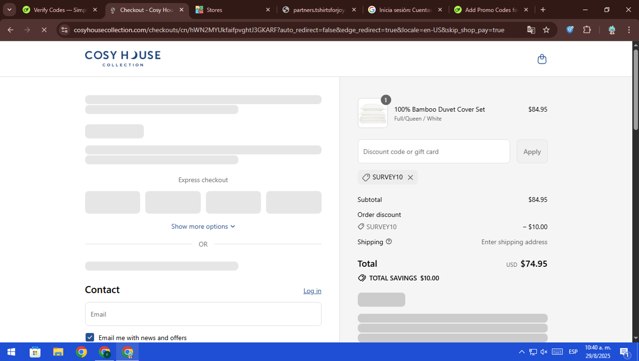Image resolution: width=639 pixels, height=361 pixels.
Task: Open a new browser tab
Action: 543,10
